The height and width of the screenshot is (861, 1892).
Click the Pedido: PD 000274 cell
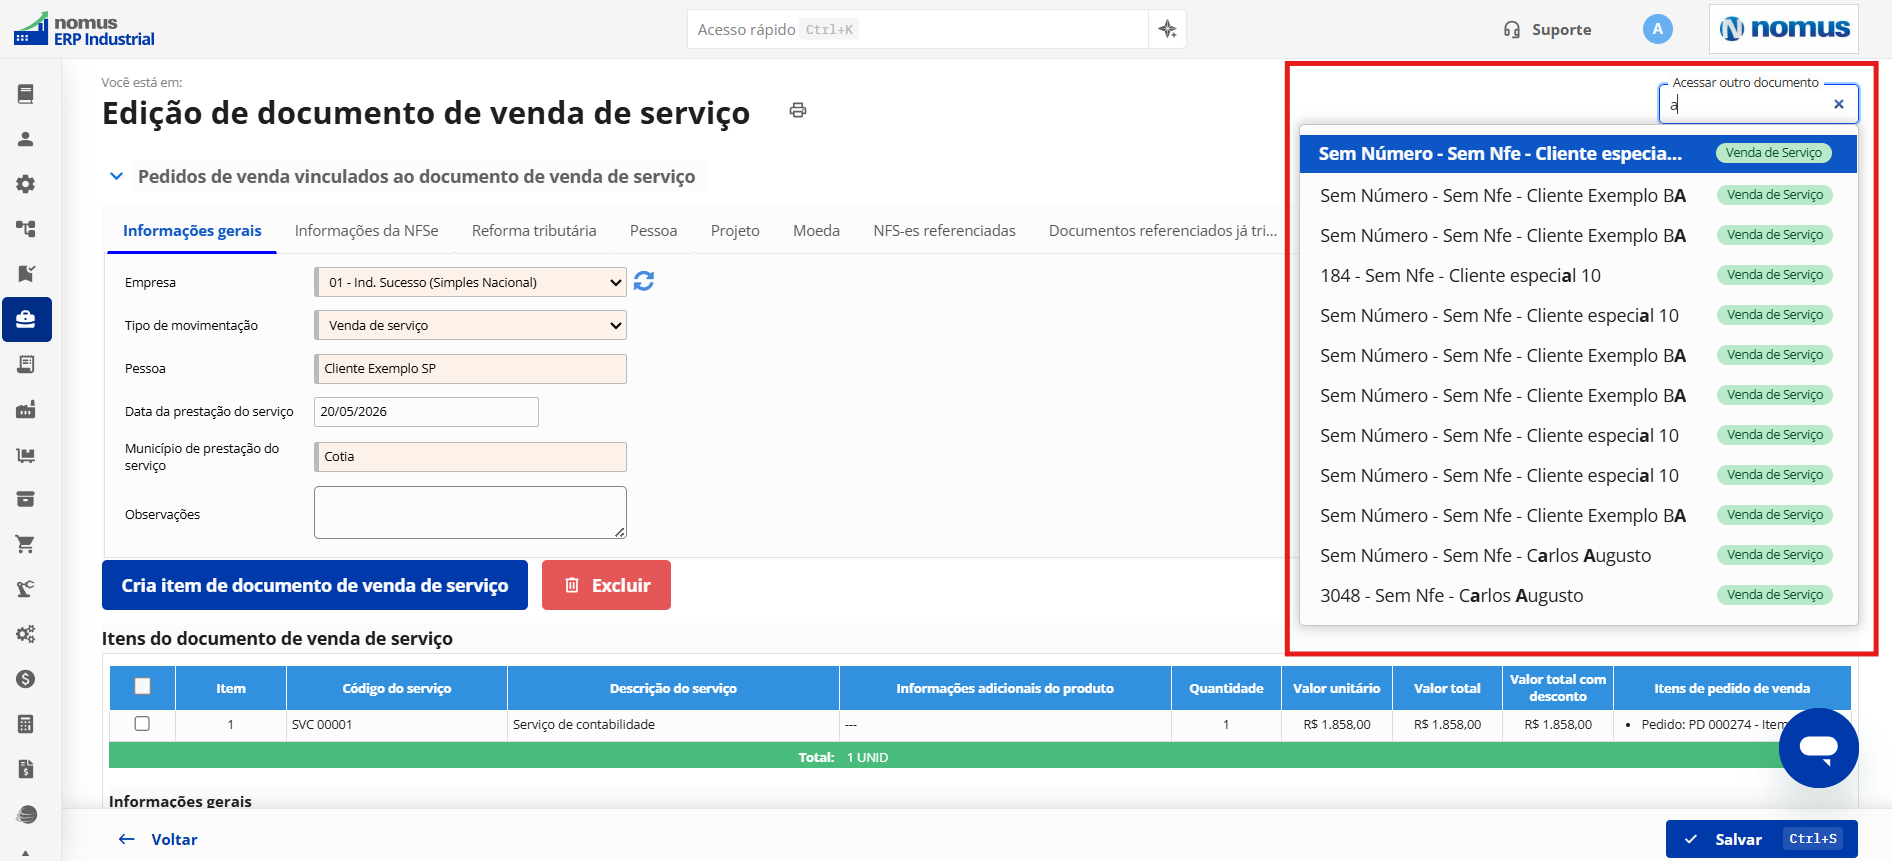point(1731,724)
